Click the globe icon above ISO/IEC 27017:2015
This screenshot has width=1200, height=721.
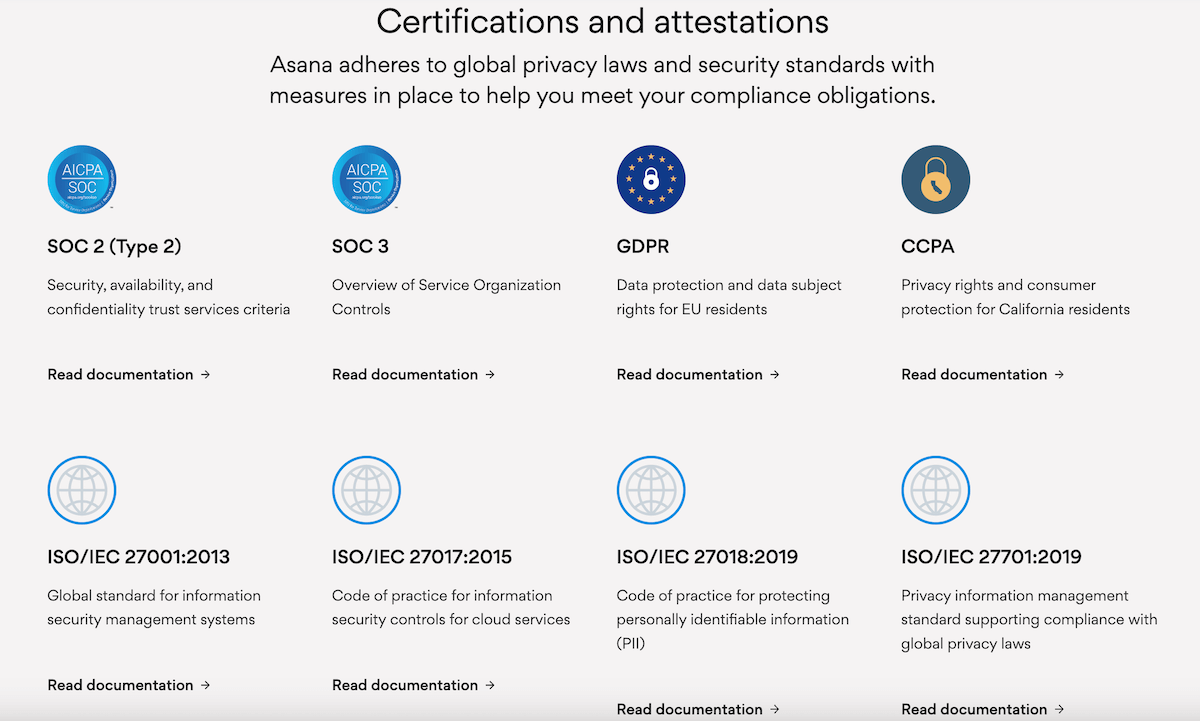(366, 490)
